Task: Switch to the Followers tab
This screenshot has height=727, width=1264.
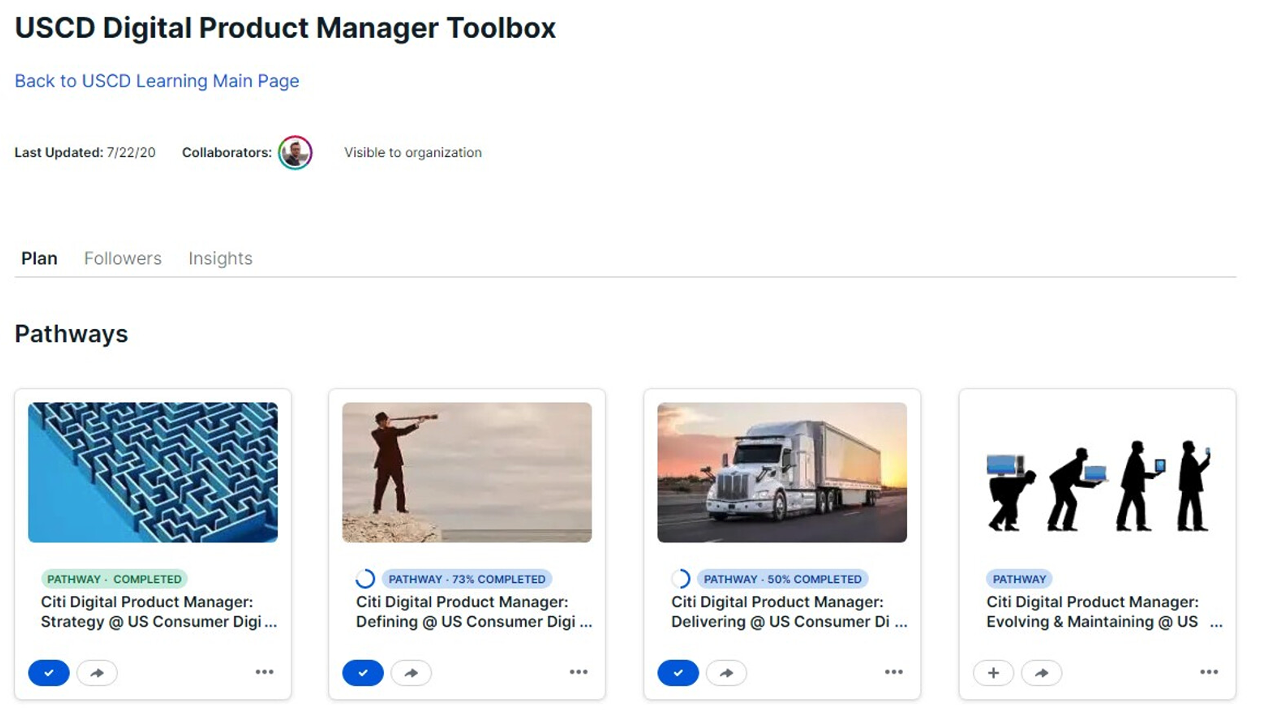Action: point(123,258)
